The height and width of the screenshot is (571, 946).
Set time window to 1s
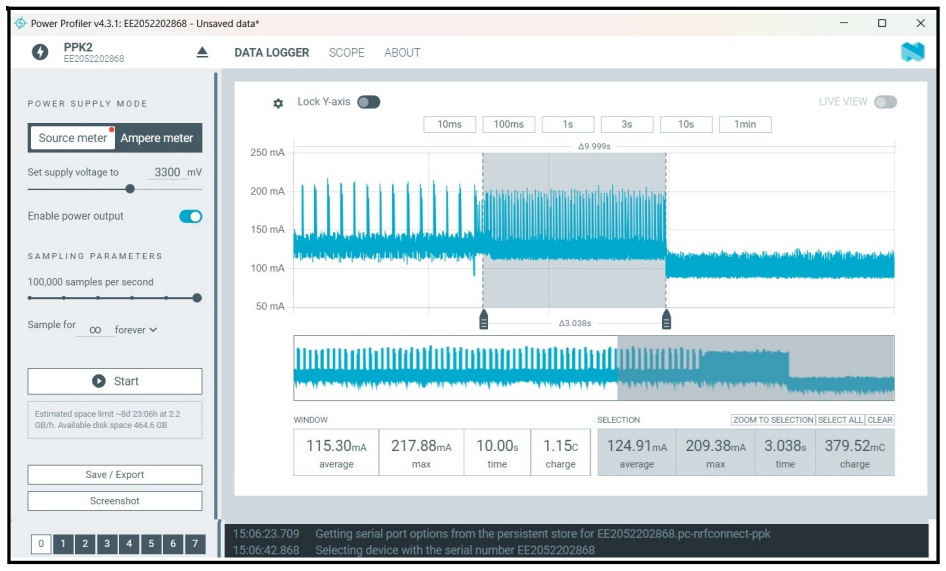pos(568,124)
